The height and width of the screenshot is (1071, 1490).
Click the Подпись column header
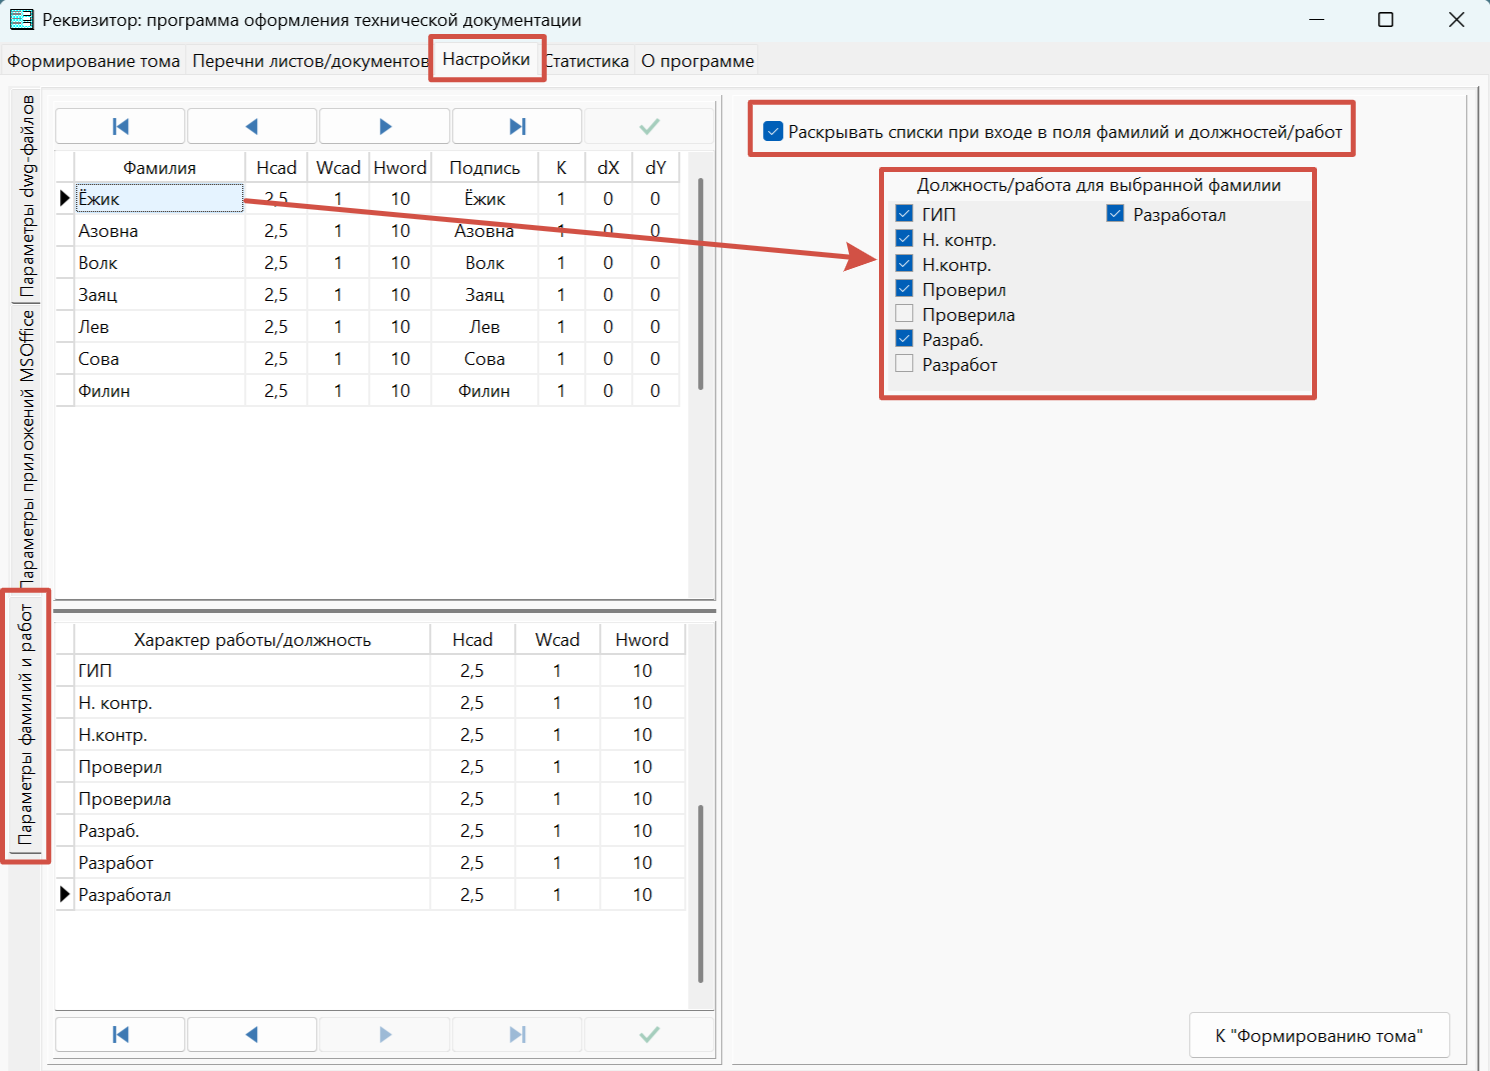click(x=485, y=167)
